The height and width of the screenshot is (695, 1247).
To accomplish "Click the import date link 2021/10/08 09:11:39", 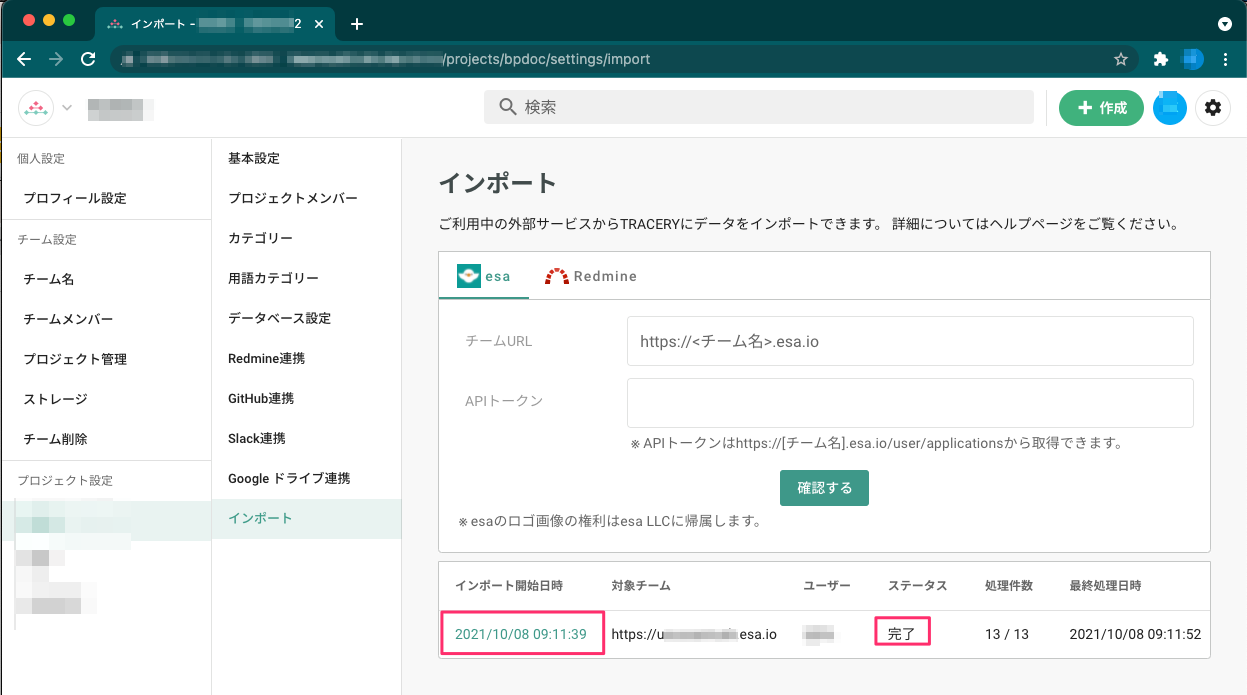I will point(522,633).
